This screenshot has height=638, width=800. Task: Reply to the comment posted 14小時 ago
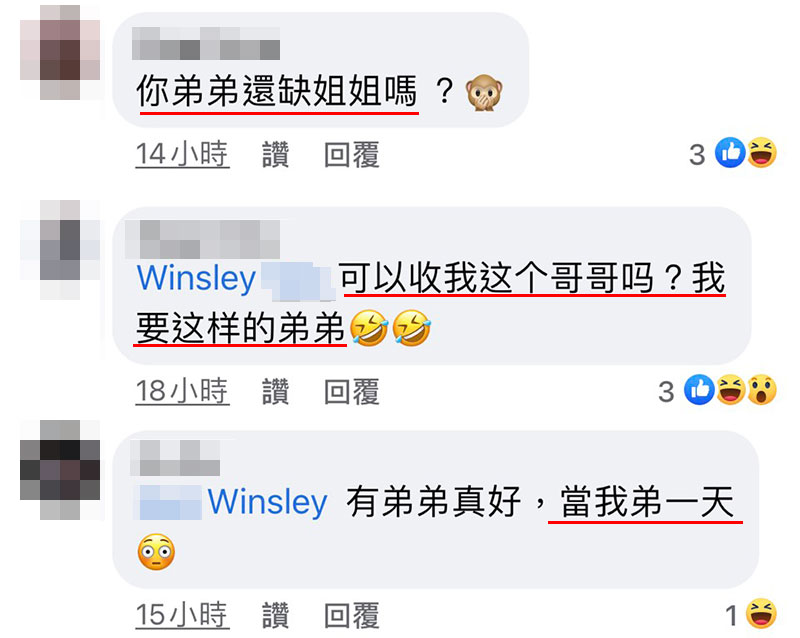click(352, 155)
